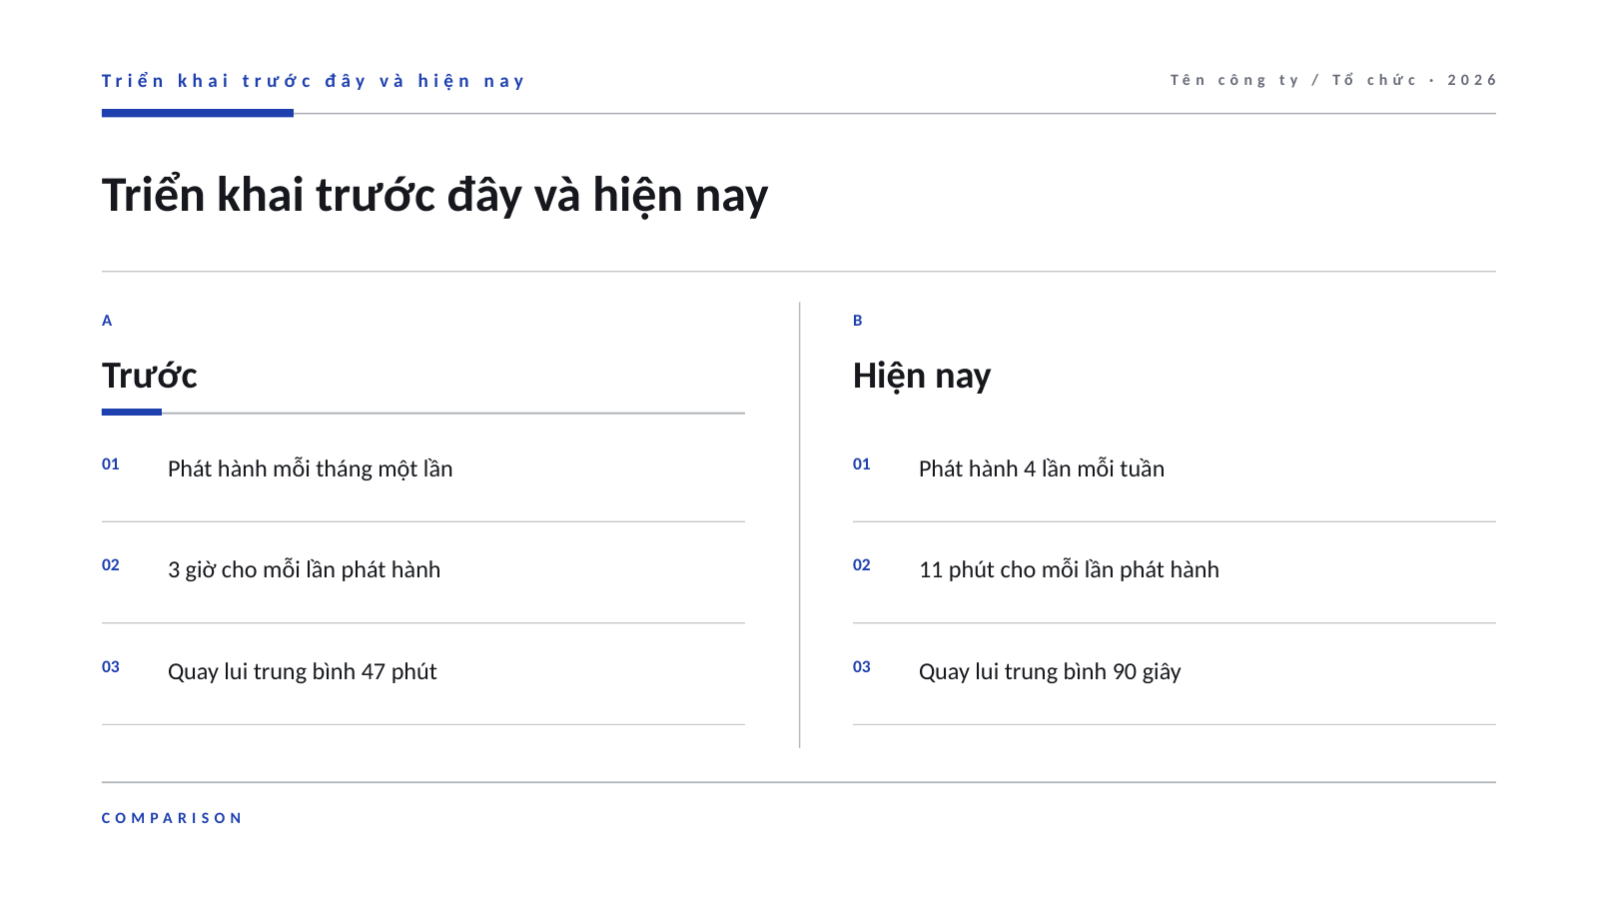Click number '01' beside 'Phát hành mỗi tháng một lần'

111,464
